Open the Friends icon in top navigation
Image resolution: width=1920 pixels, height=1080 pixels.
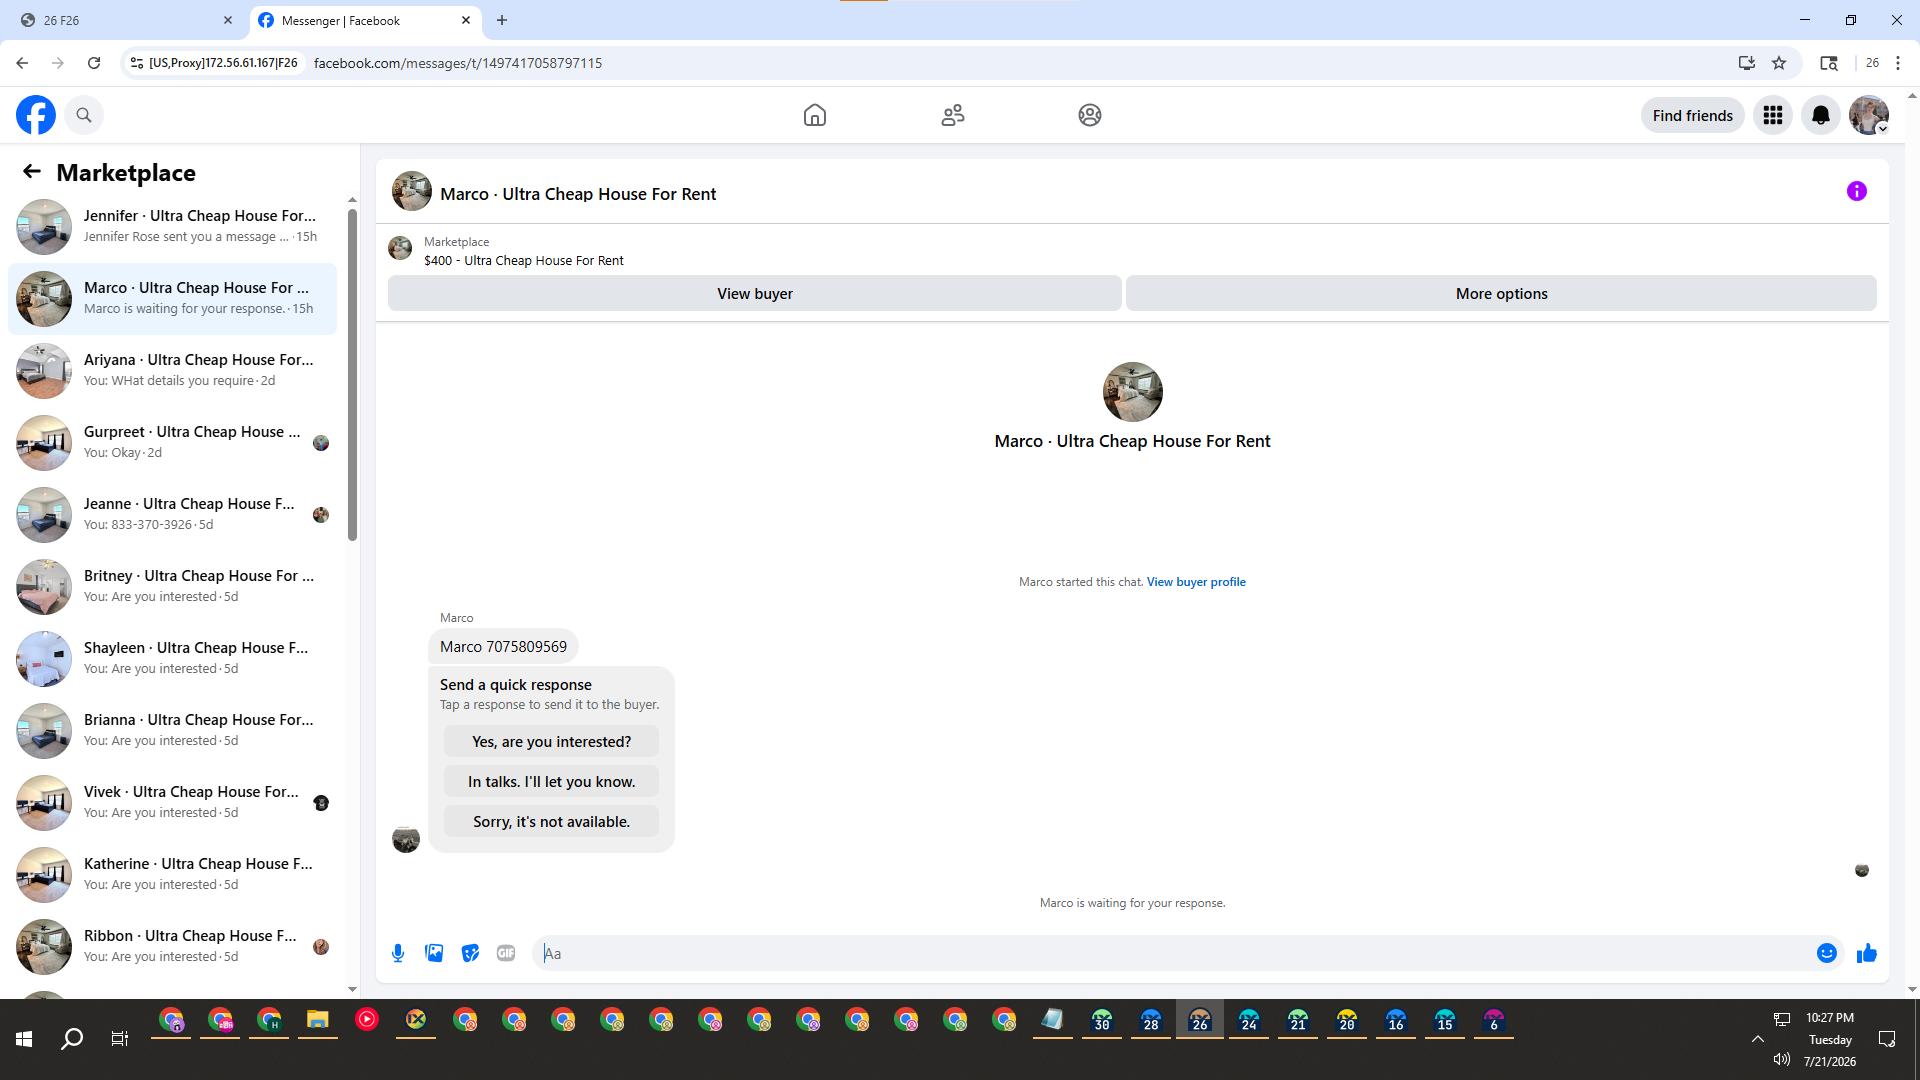tap(953, 115)
